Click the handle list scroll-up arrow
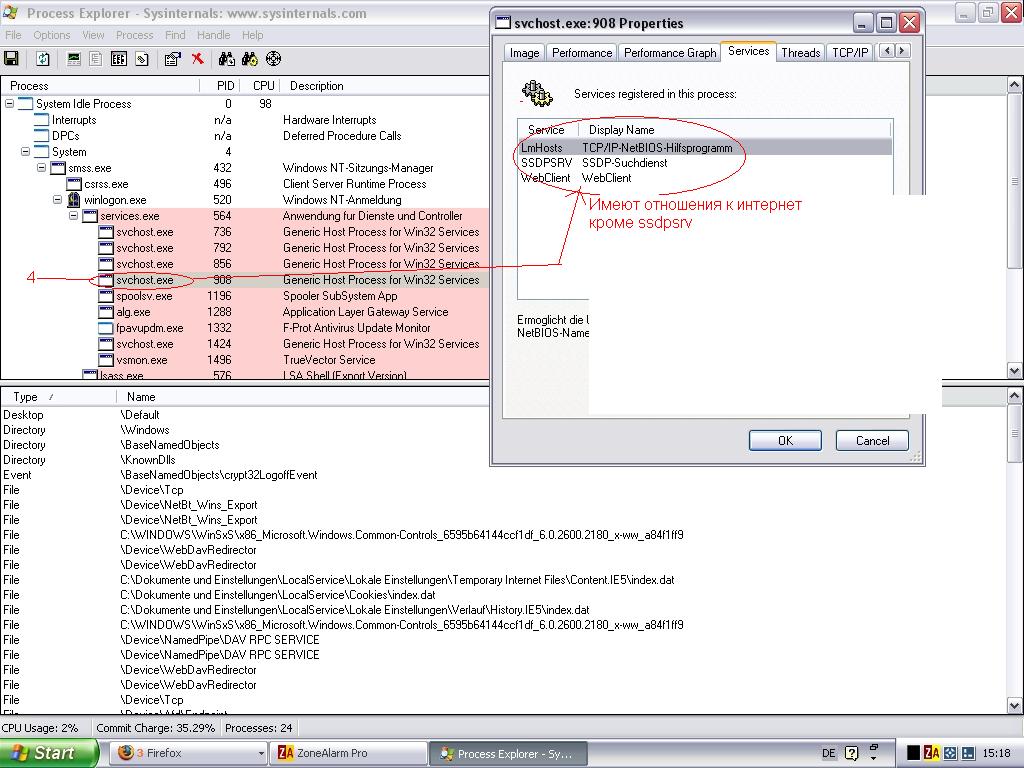This screenshot has height=768, width=1024. [1015, 395]
